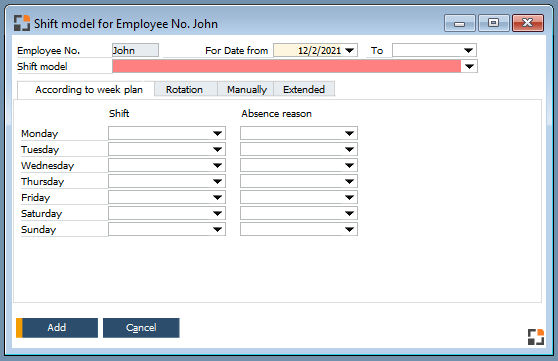Click the red Shift model field
Screen dimensions: 558x361
coord(286,66)
